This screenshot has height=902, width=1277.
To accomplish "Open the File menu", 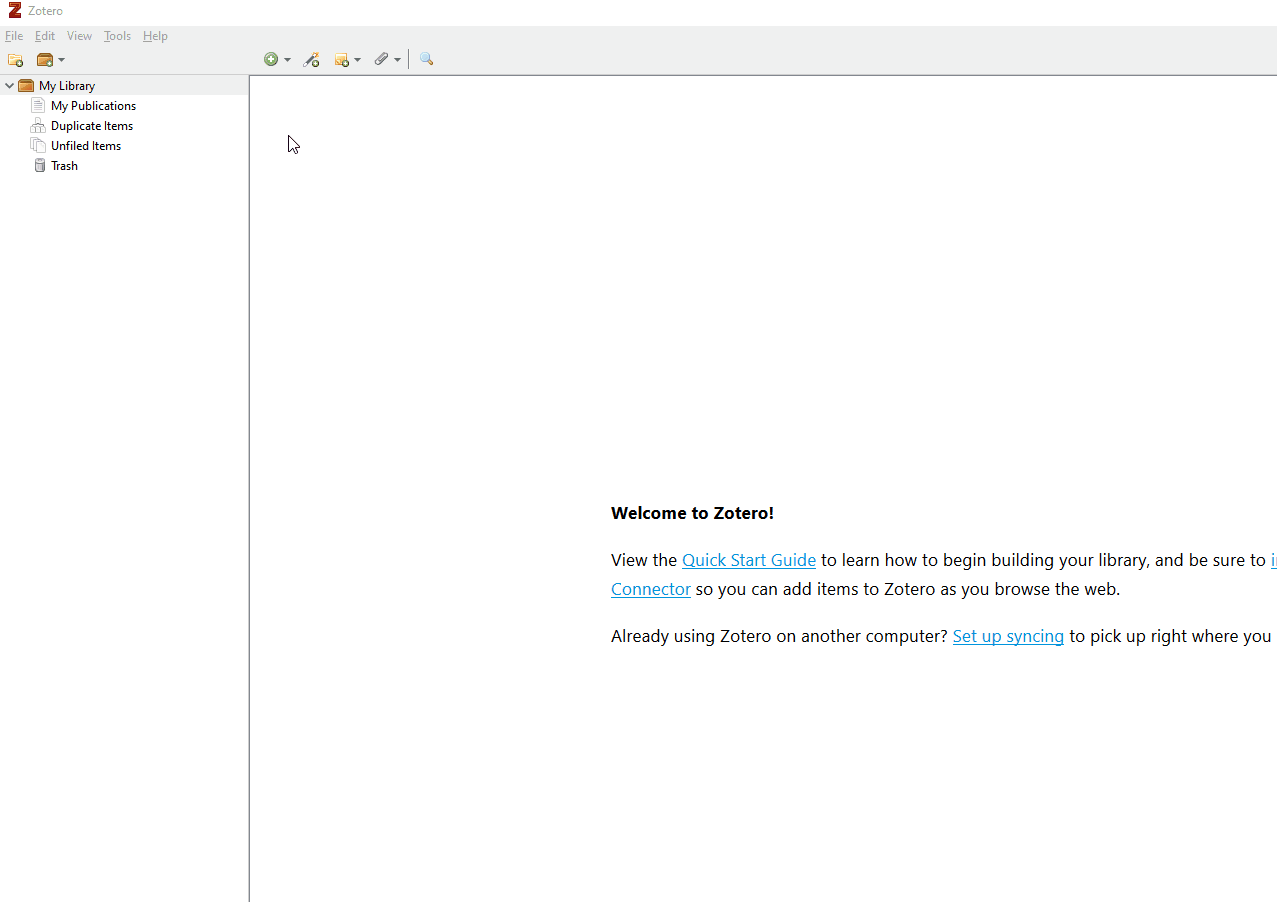I will point(14,36).
